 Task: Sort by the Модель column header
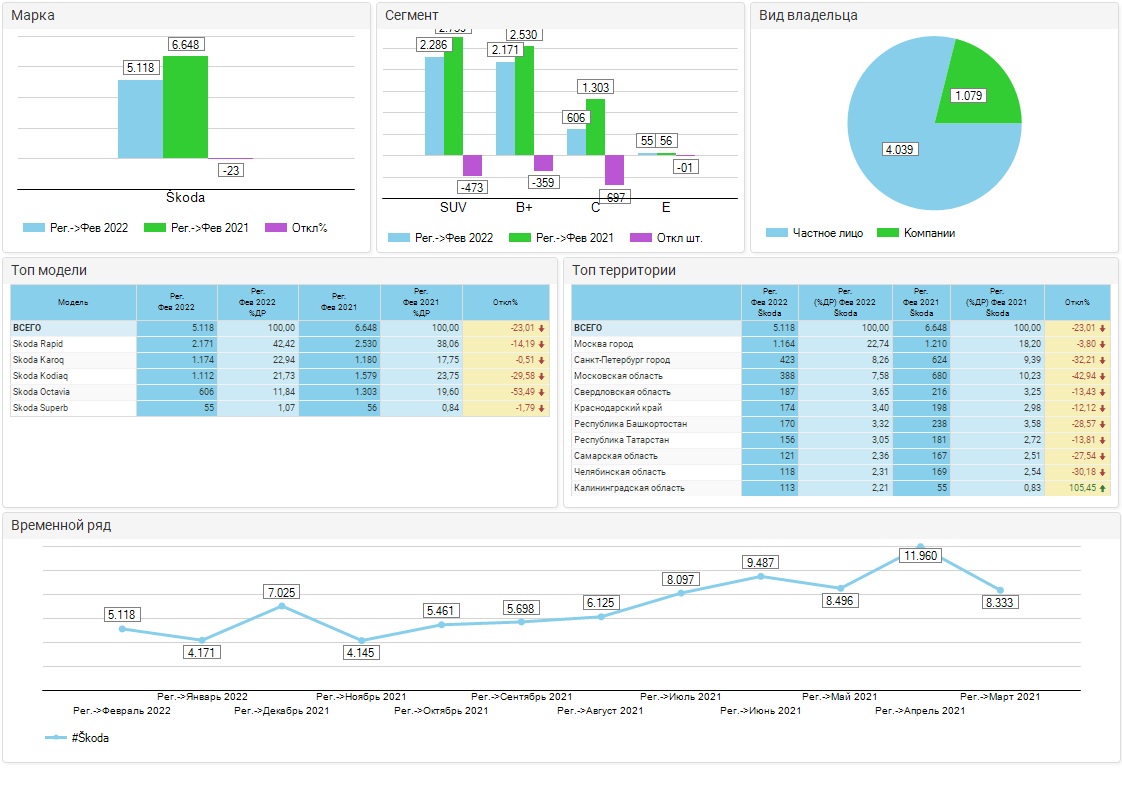pos(73,302)
